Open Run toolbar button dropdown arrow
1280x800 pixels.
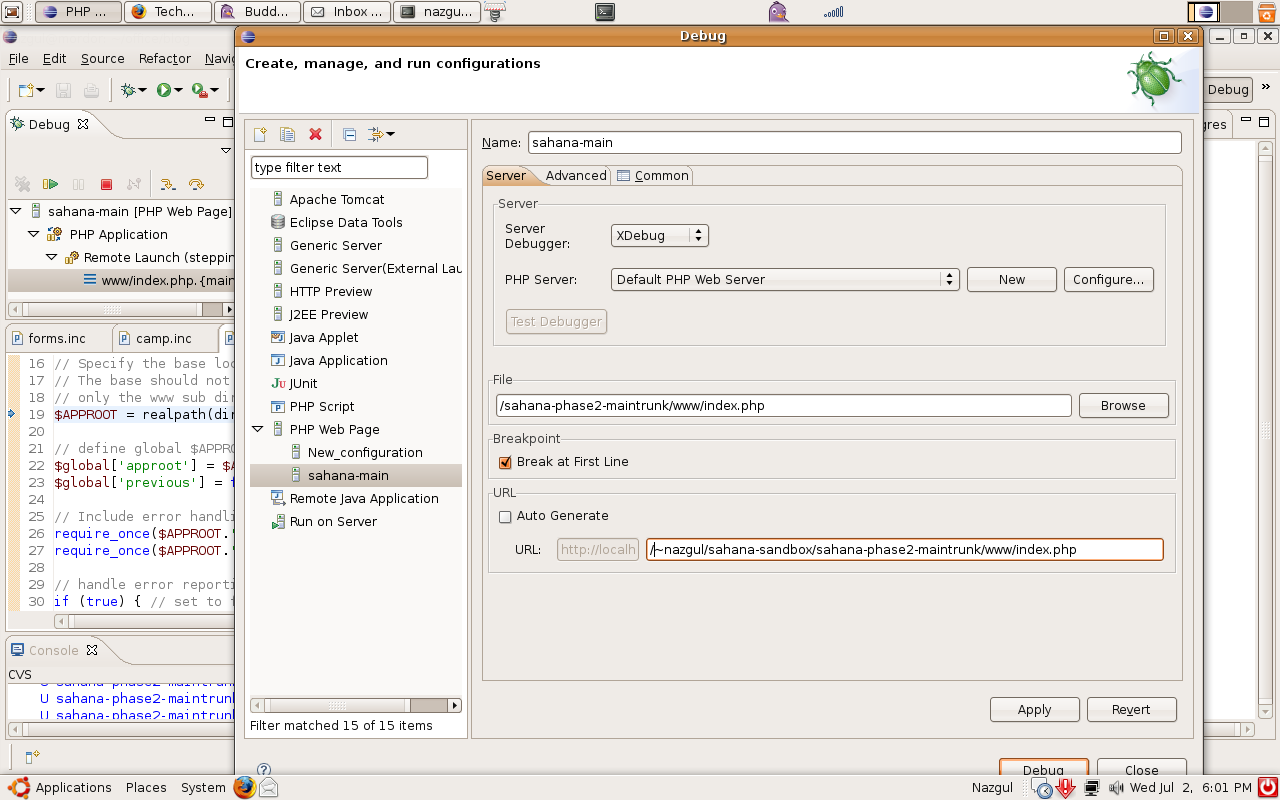[178, 90]
